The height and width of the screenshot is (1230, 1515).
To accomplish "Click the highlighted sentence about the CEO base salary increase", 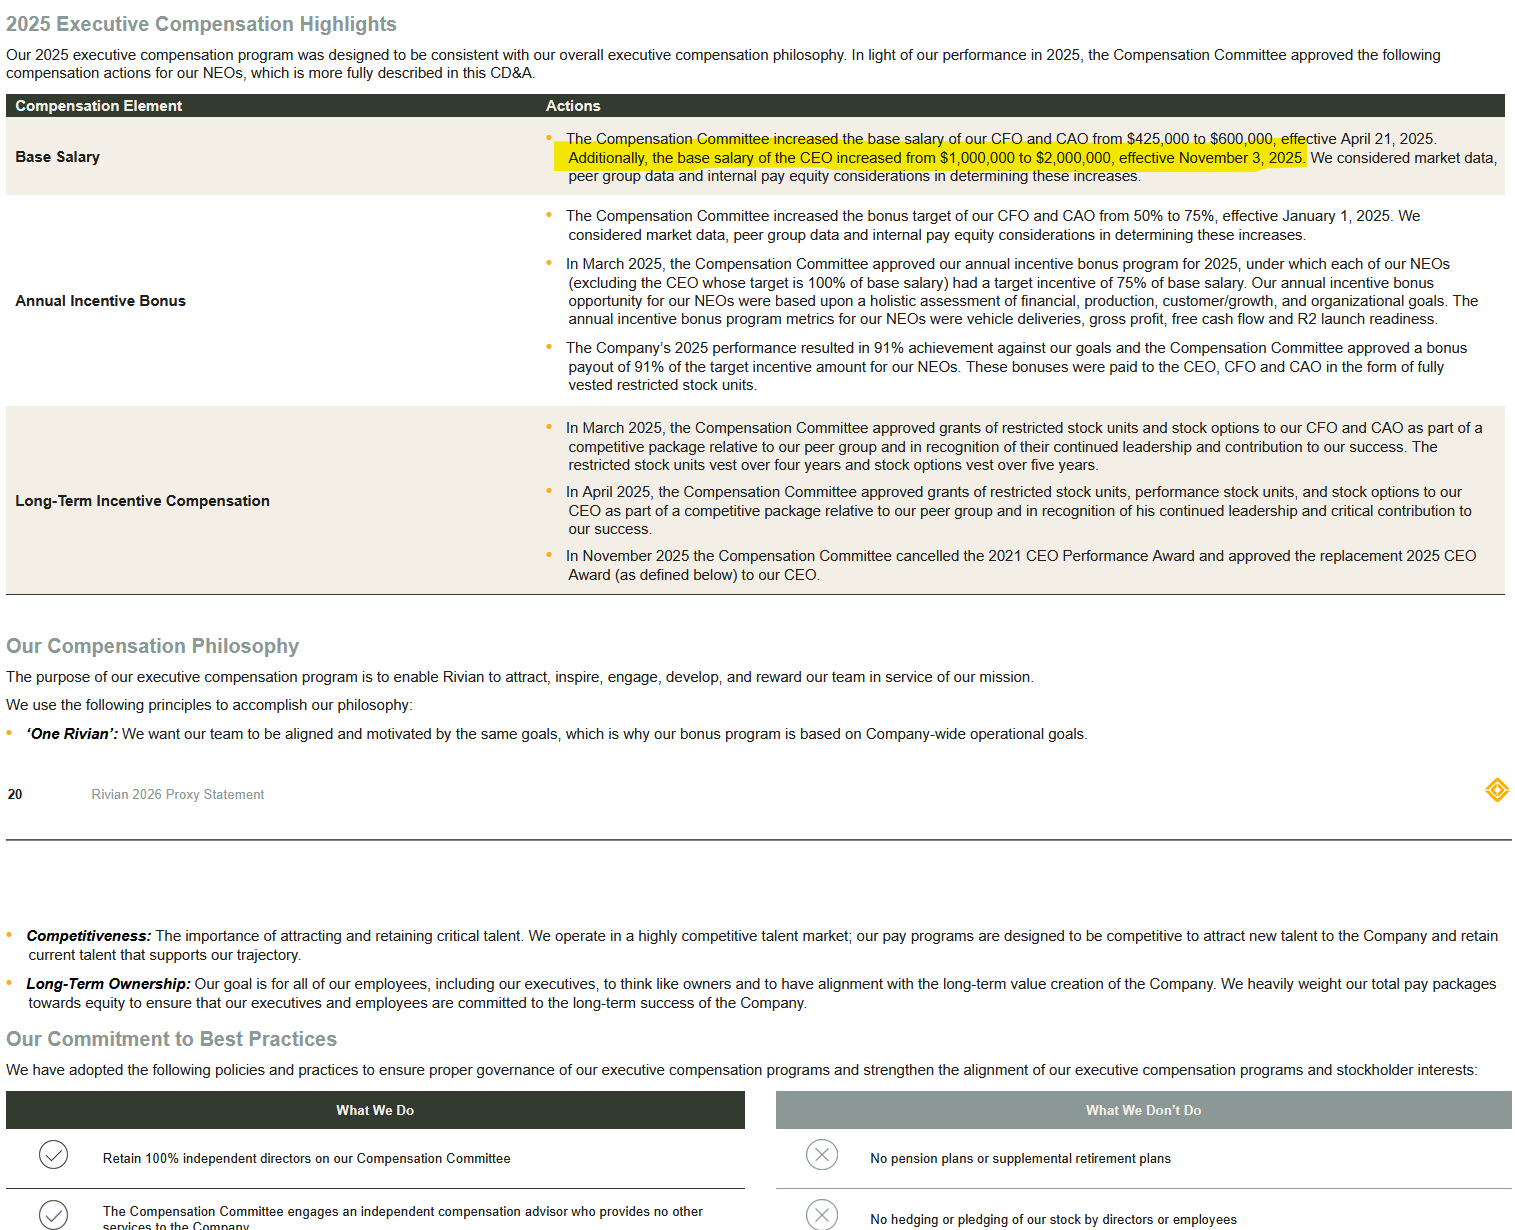I will point(937,158).
